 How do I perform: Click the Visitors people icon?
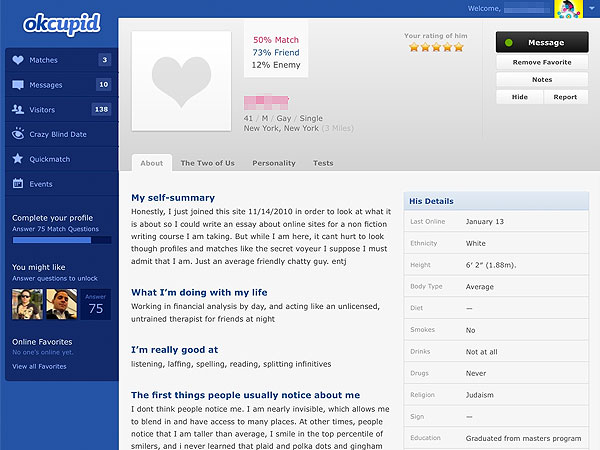pyautogui.click(x=18, y=109)
